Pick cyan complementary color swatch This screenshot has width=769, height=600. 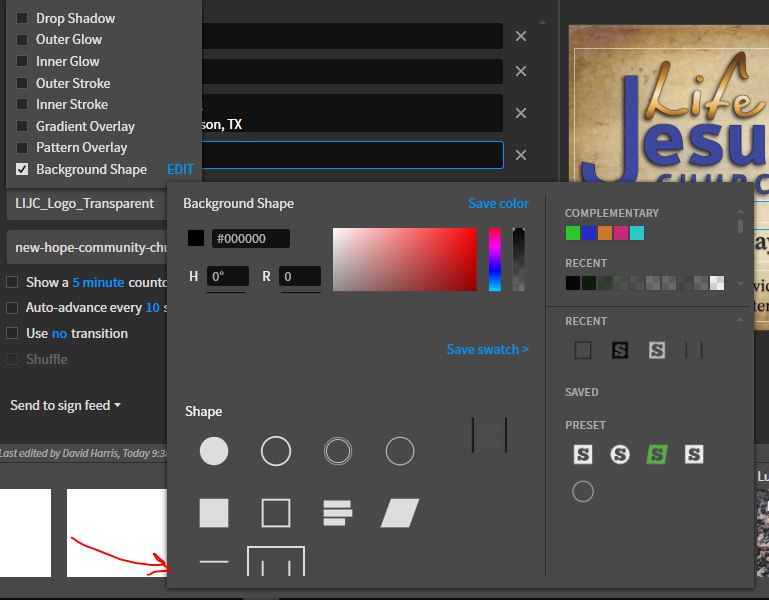tap(637, 233)
